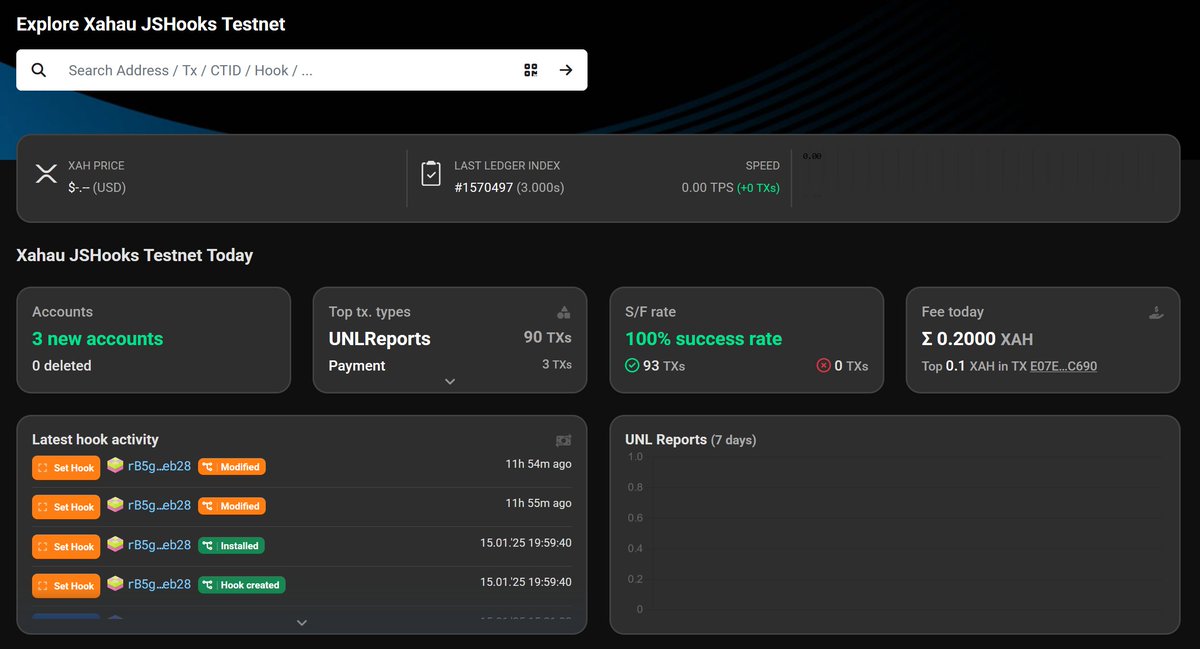
Task: Expand the Top tx. types list chevron
Action: (x=450, y=381)
